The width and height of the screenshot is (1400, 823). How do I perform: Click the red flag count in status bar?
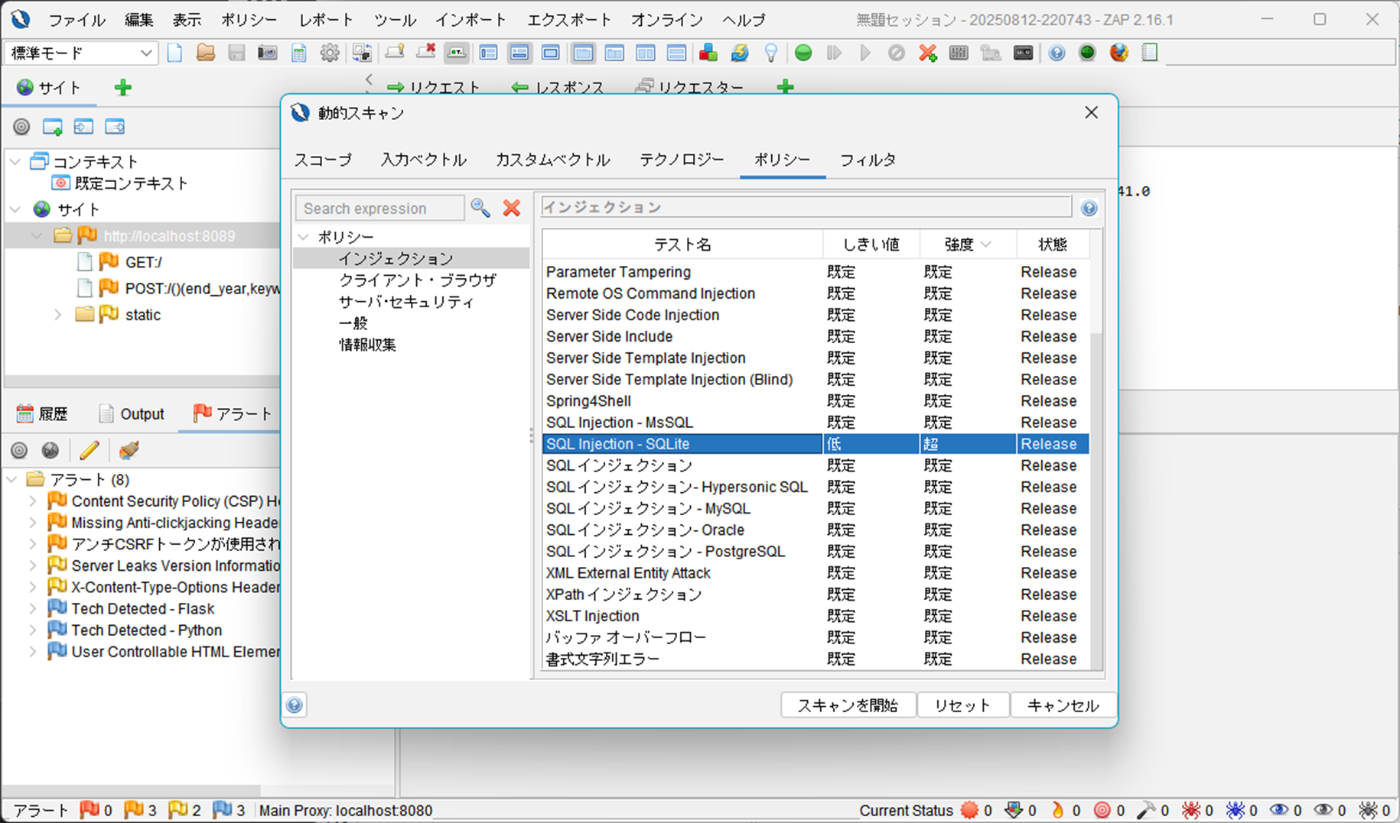[96, 810]
